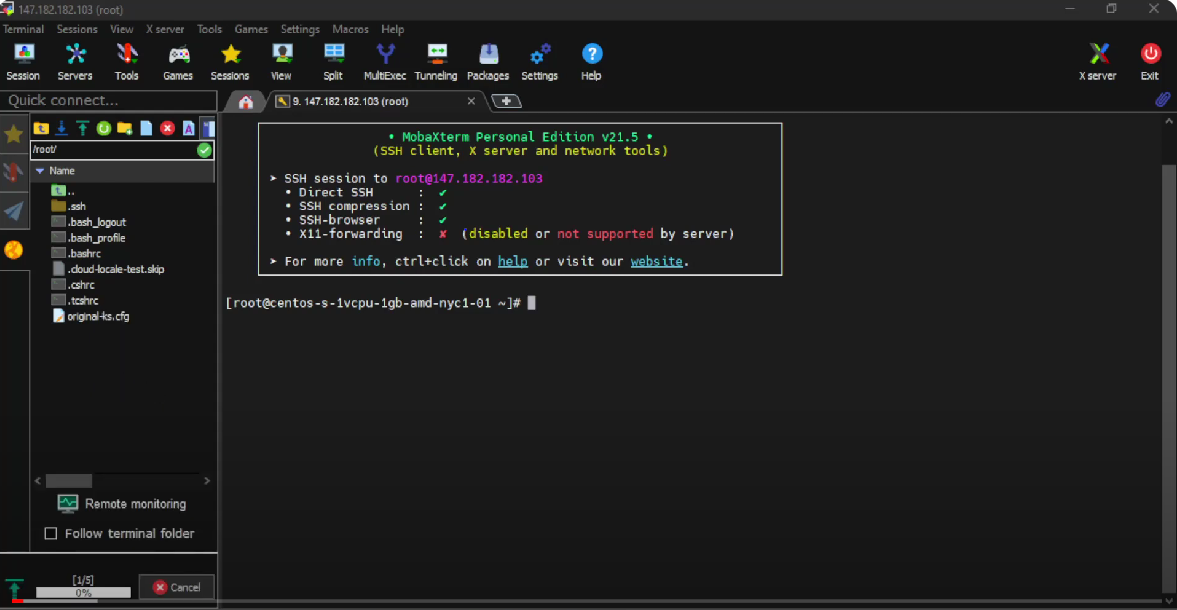Launch the MultiExec toolbar icon

(385, 62)
